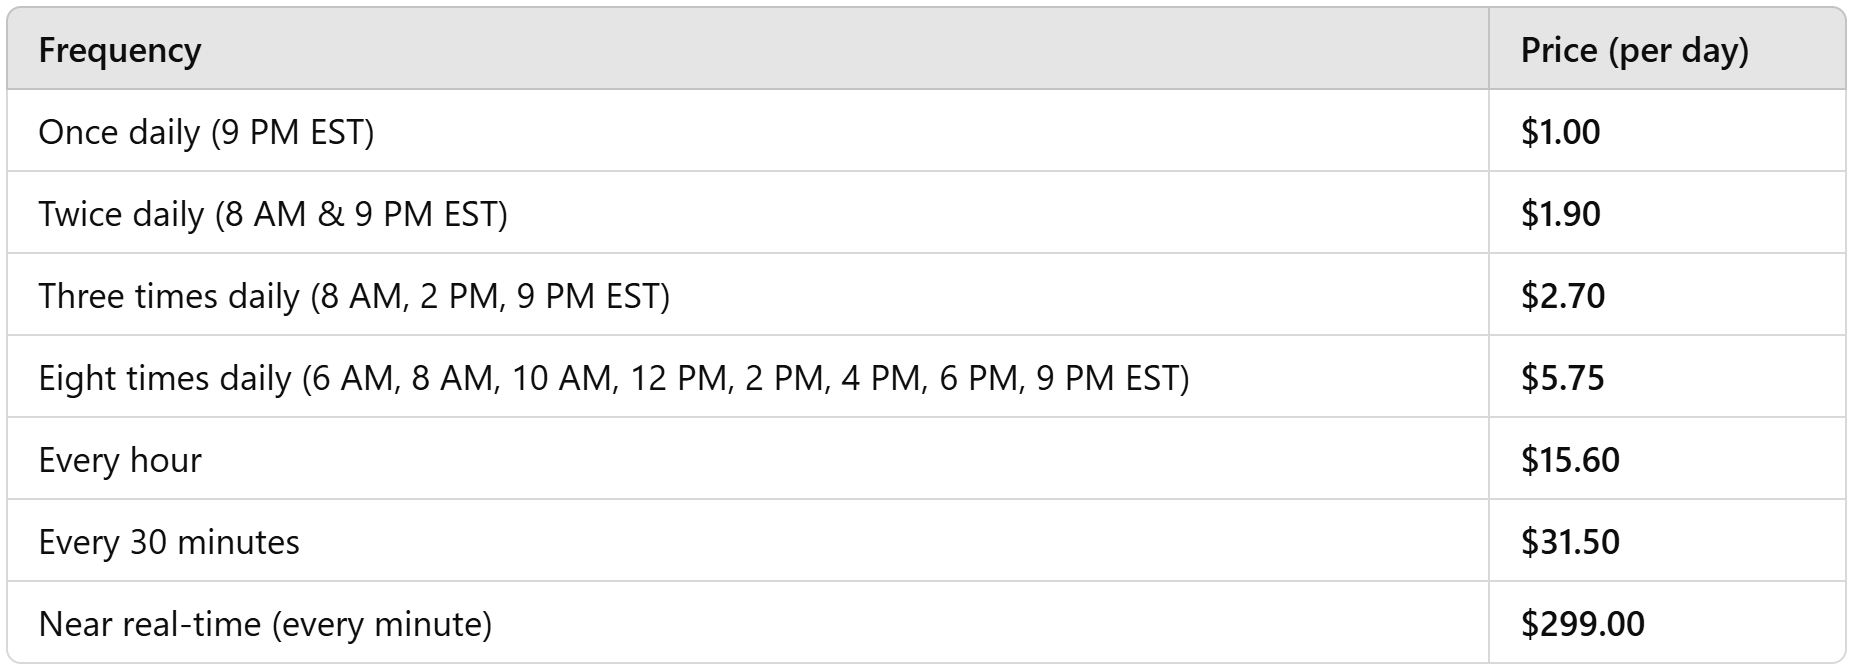Click the $31.50 price value
The image size is (1850, 665).
[1570, 542]
